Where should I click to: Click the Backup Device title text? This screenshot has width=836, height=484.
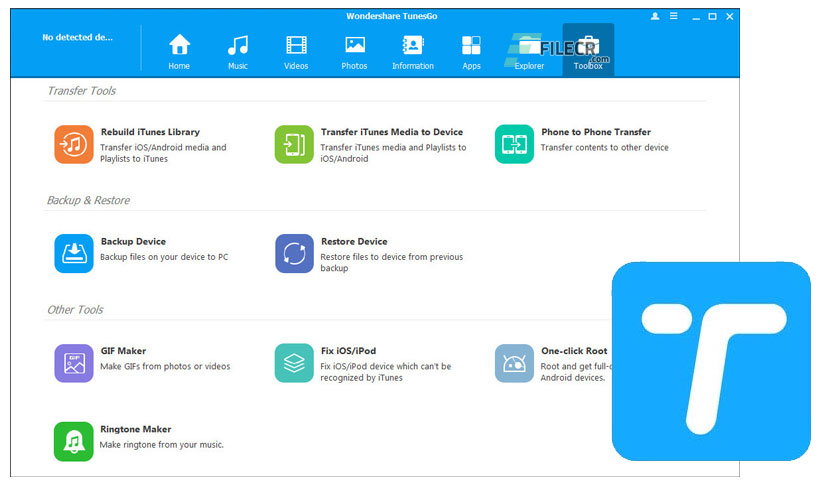tap(133, 241)
